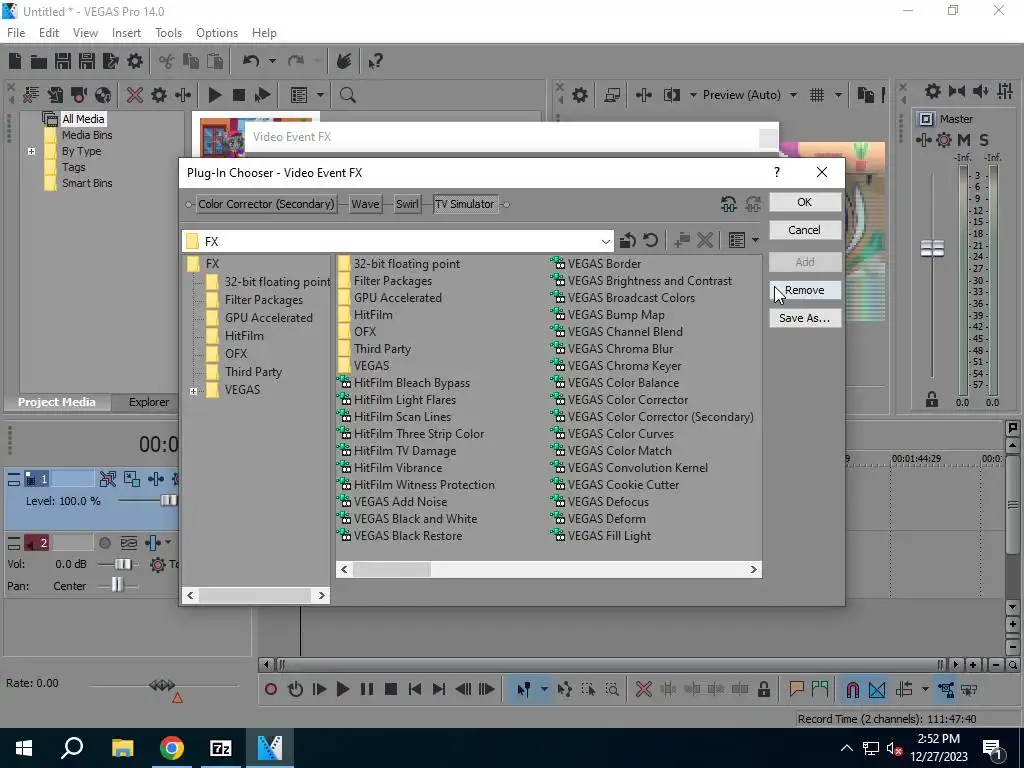Open Preview (Auto) quality dropdown
Image resolution: width=1024 pixels, height=768 pixels.
(793, 95)
